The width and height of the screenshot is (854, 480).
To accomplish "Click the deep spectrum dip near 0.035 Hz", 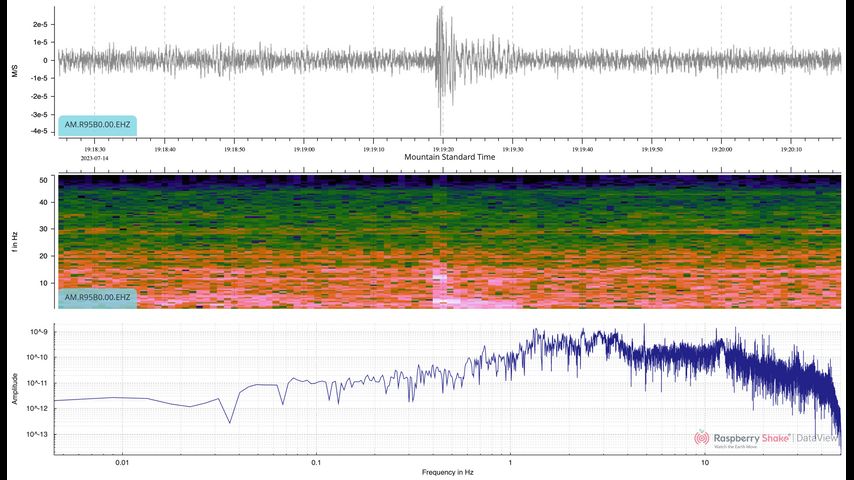I will coord(230,421).
